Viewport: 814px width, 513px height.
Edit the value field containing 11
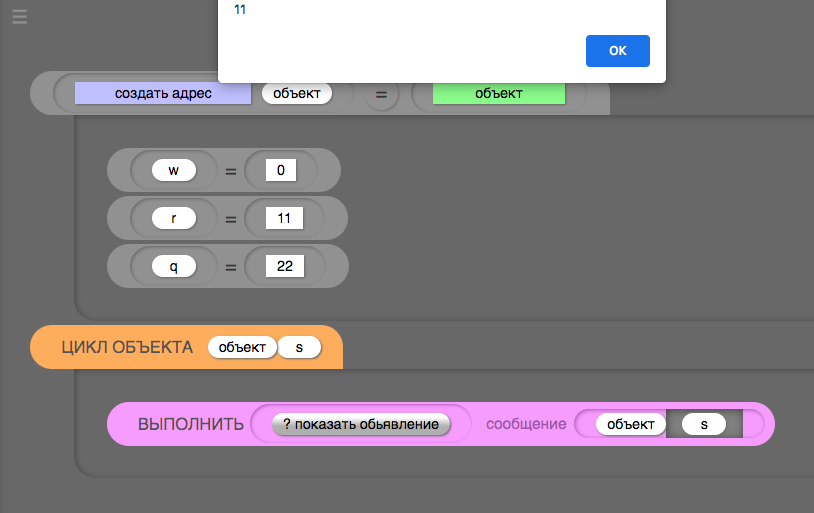284,218
